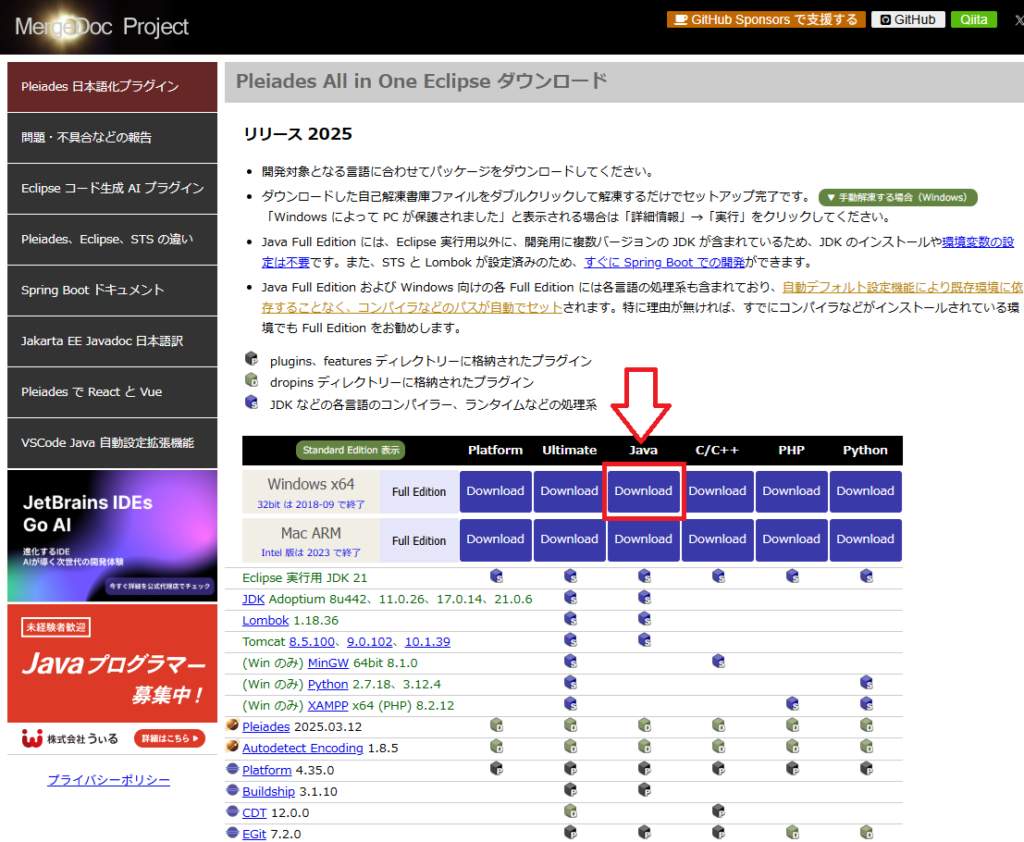
Task: Open the Python link in Win のみ row
Action: point(328,685)
